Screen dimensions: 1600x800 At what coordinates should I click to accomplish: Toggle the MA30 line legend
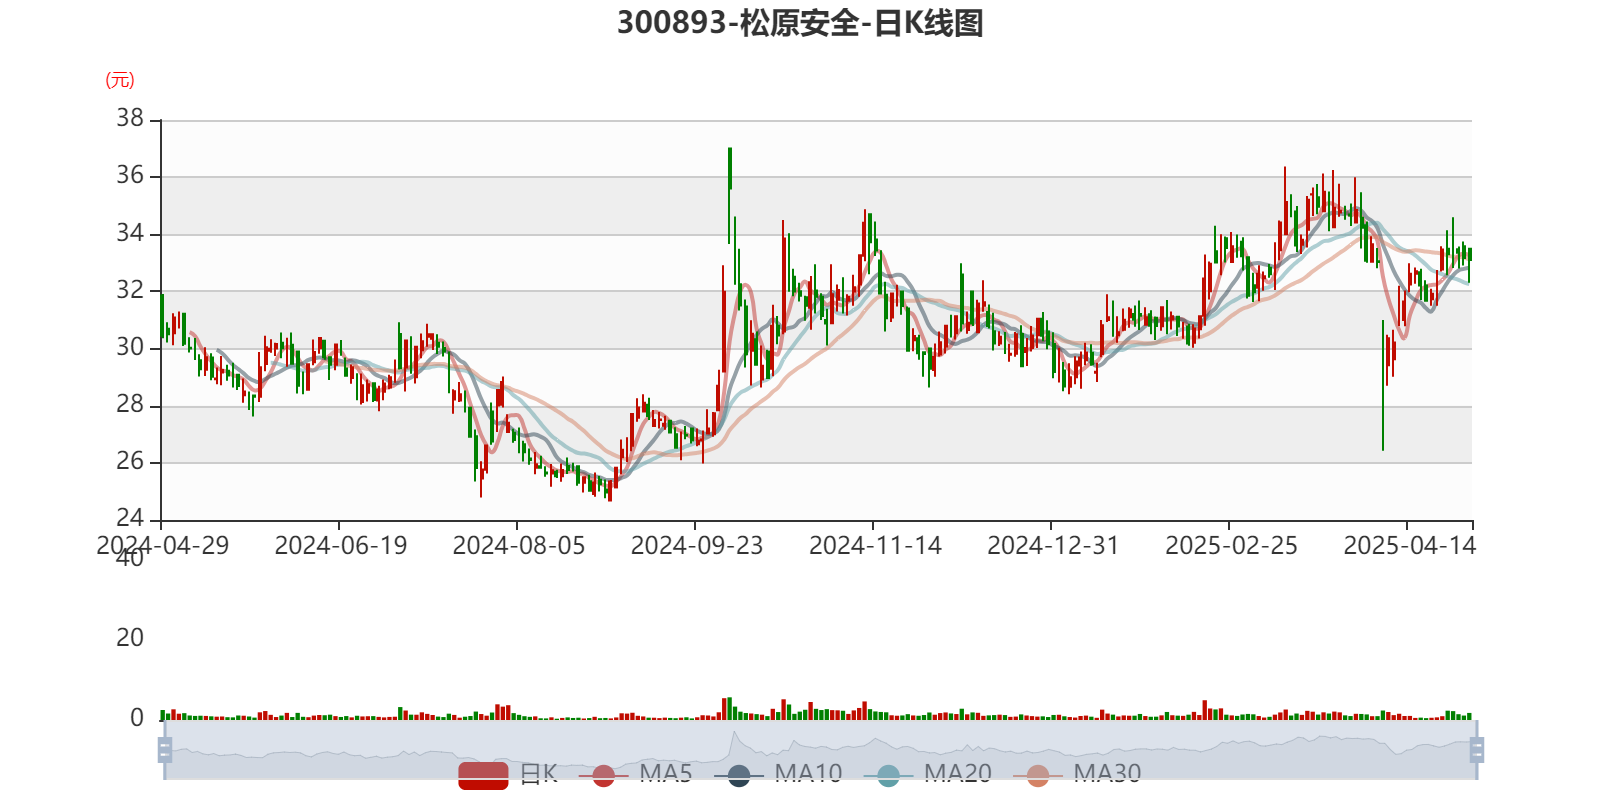(1077, 774)
